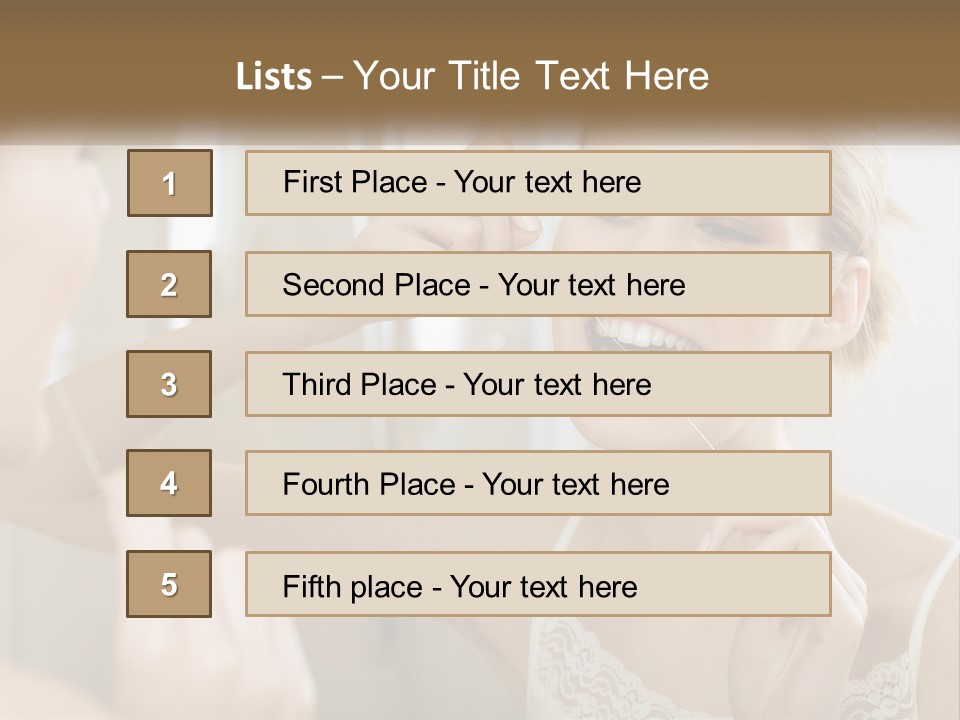
Task: Select the 'Fifth place' words
Action: pyautogui.click(x=353, y=587)
